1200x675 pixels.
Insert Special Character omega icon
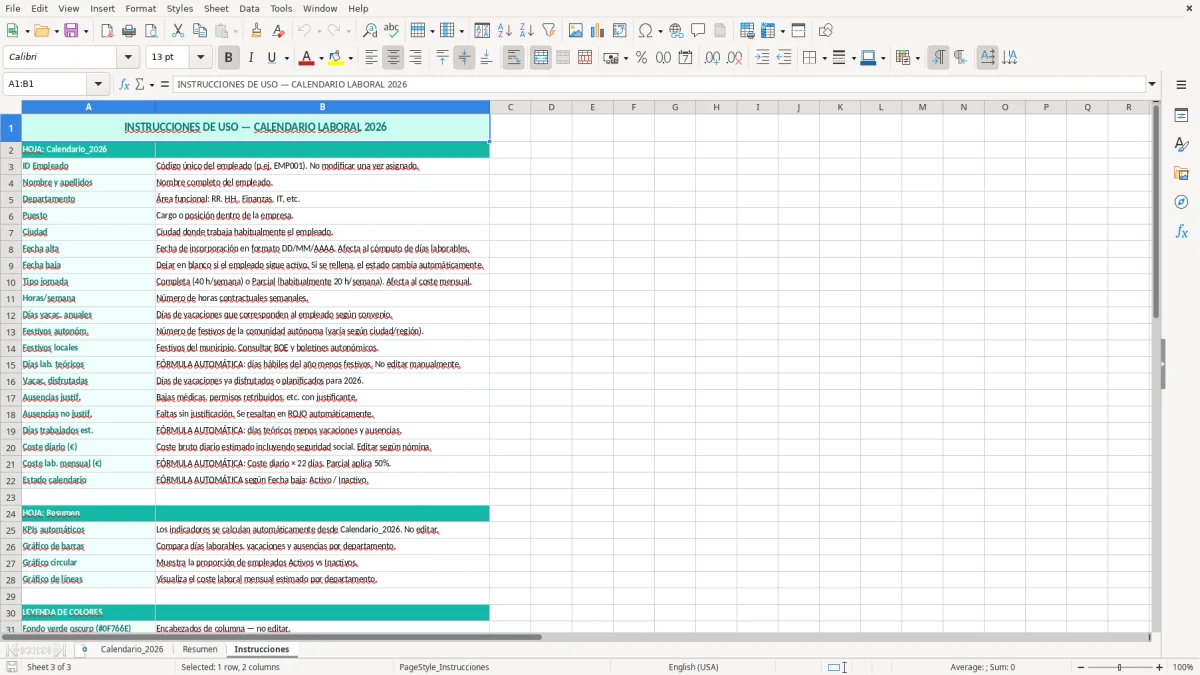coord(645,31)
